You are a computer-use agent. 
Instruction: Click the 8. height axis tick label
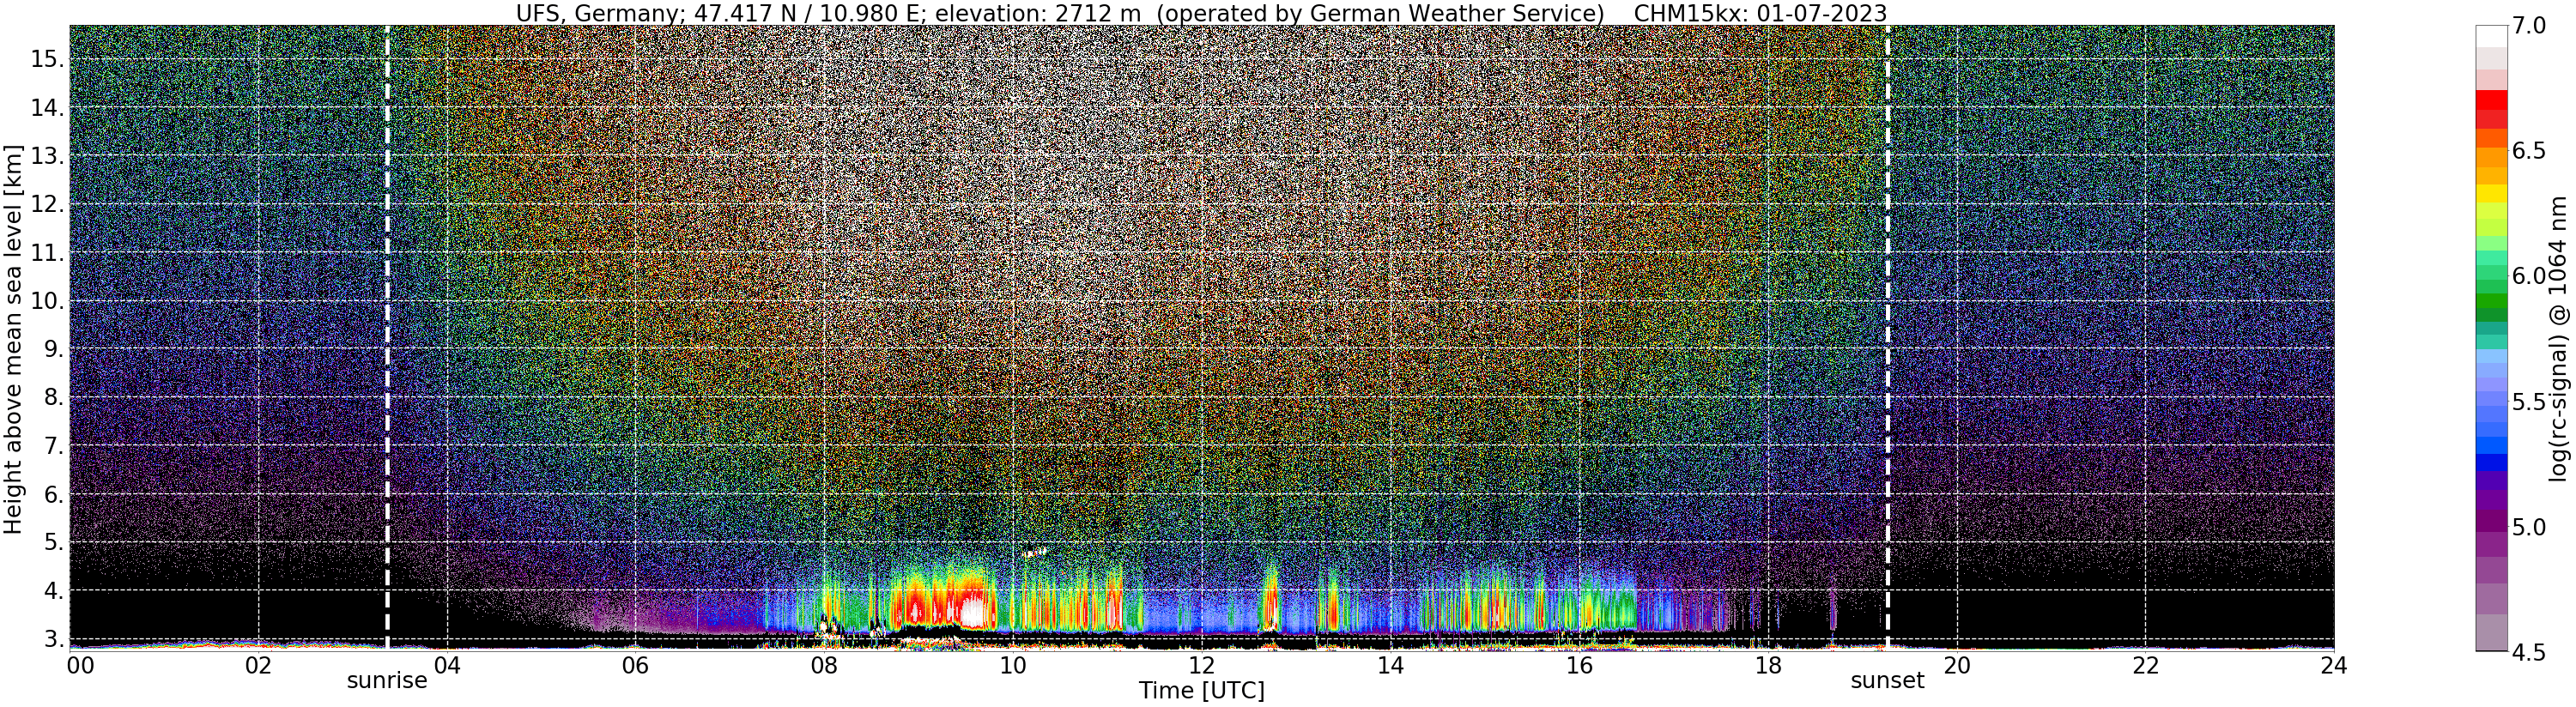(54, 398)
